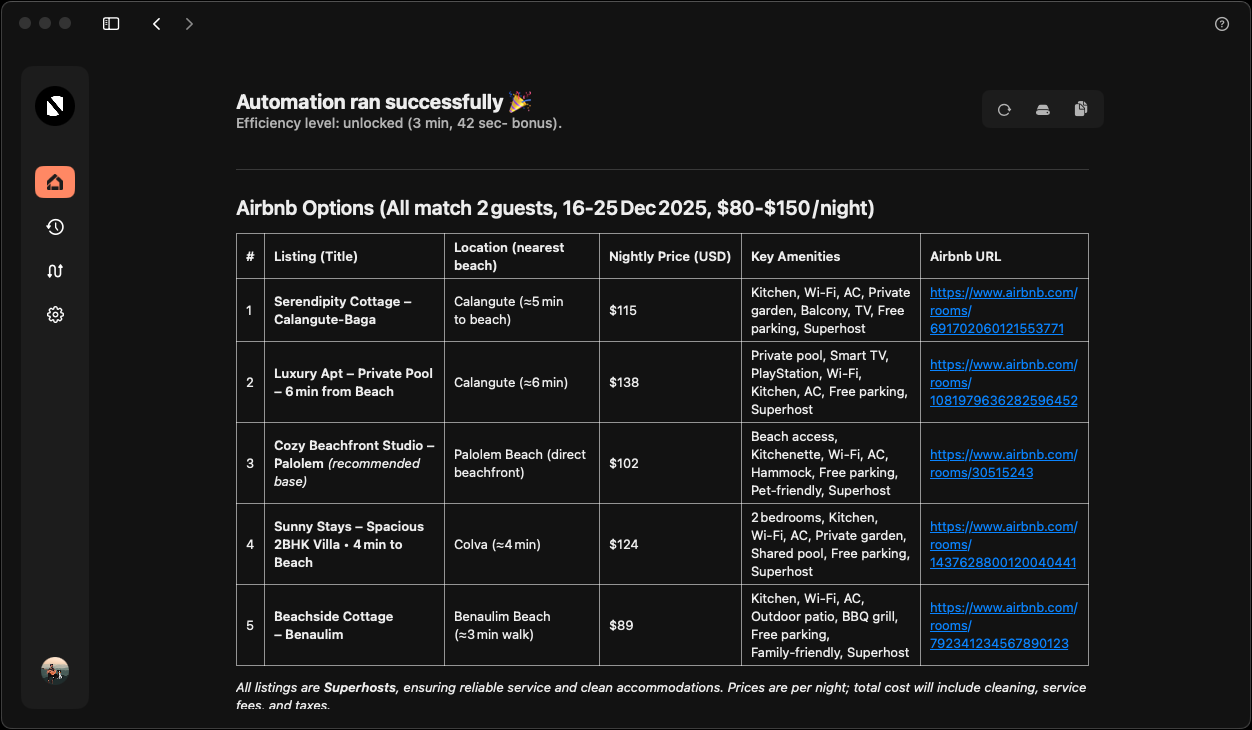This screenshot has height=730, width=1252.
Task: Toggle the sidebar panel visibility
Action: [111, 24]
